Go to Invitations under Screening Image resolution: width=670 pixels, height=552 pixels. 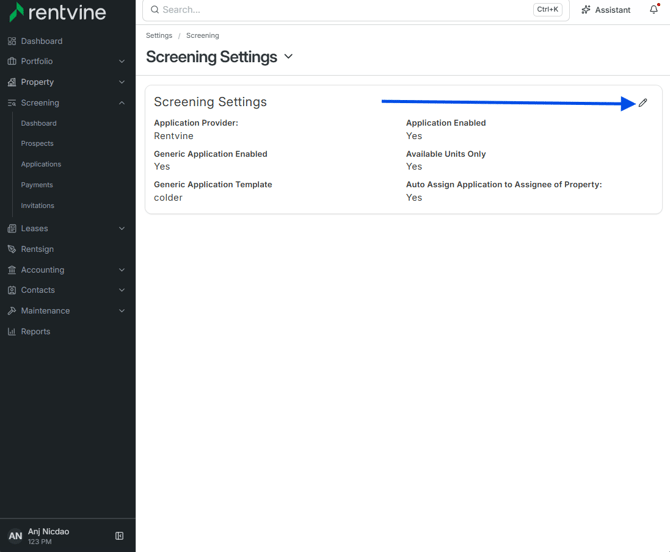[38, 206]
